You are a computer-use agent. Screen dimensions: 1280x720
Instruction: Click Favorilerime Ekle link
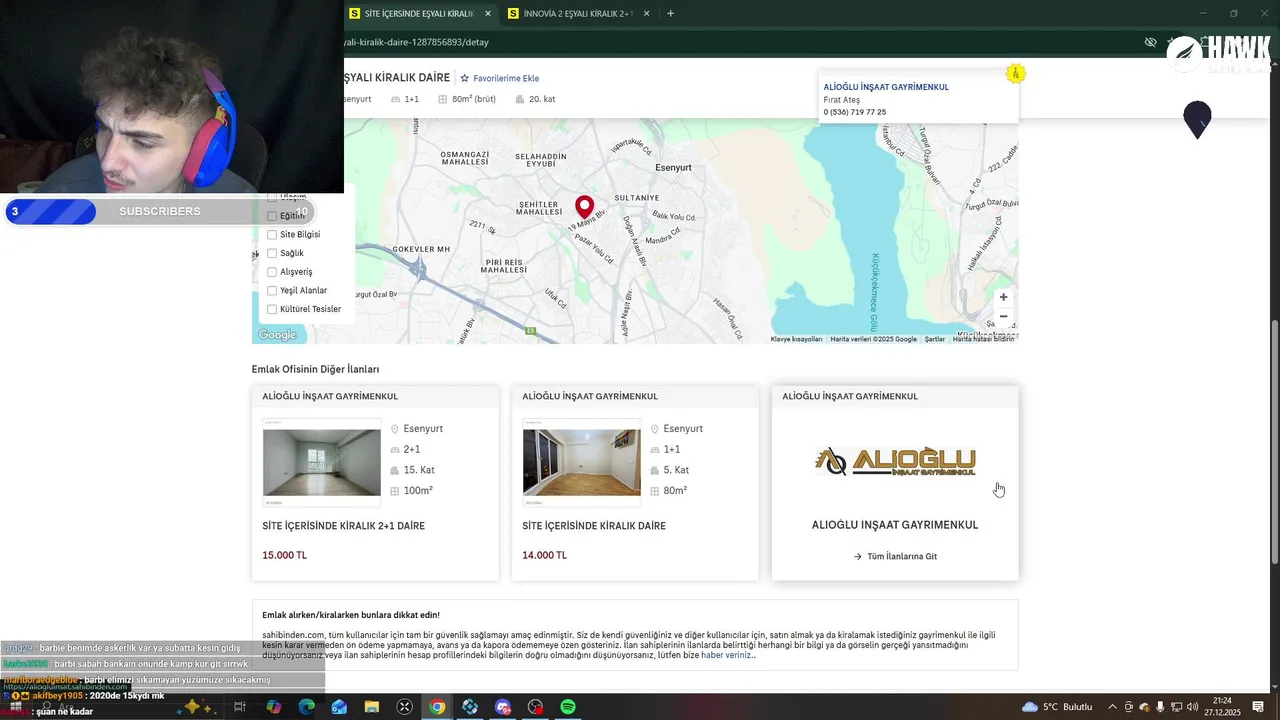coord(506,78)
